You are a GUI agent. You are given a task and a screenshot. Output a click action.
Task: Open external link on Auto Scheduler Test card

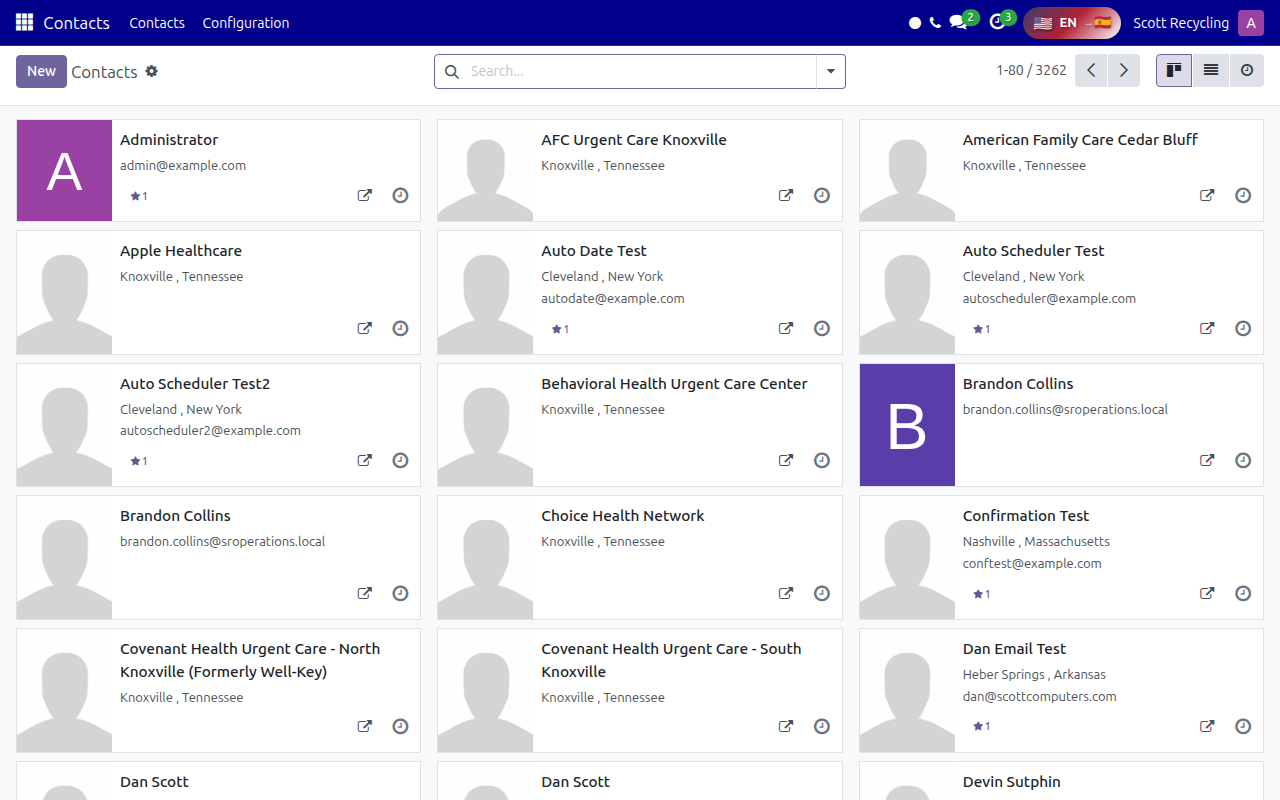click(x=1207, y=328)
